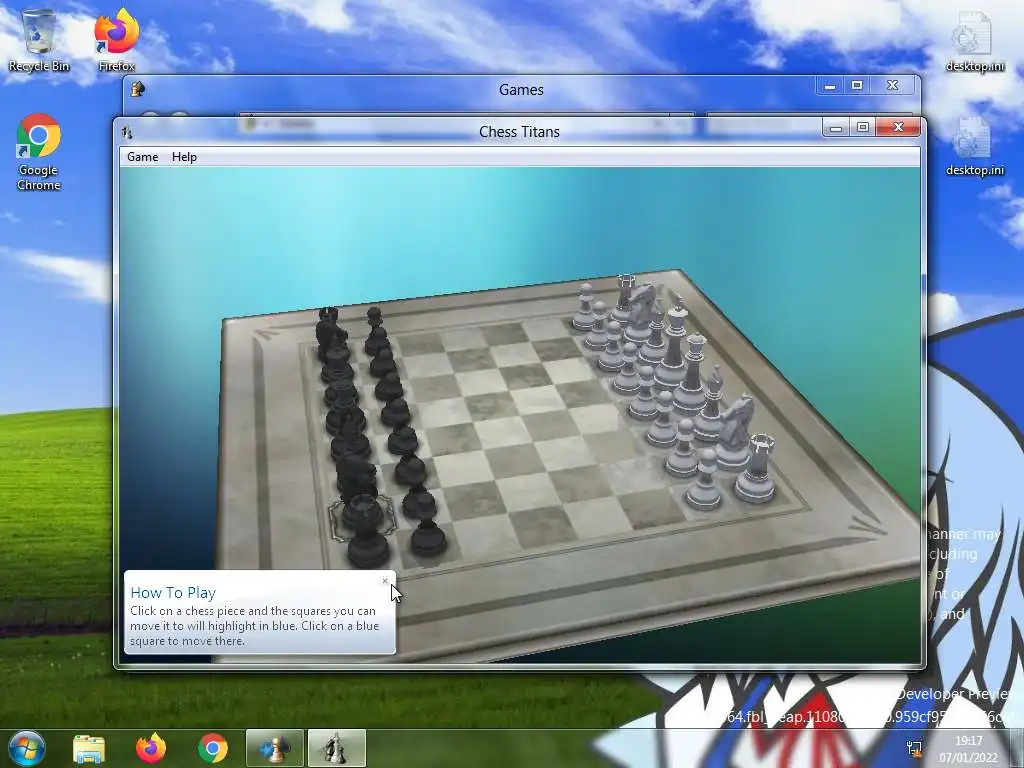Open the network tray icon
This screenshot has width=1024, height=768.
(x=914, y=748)
